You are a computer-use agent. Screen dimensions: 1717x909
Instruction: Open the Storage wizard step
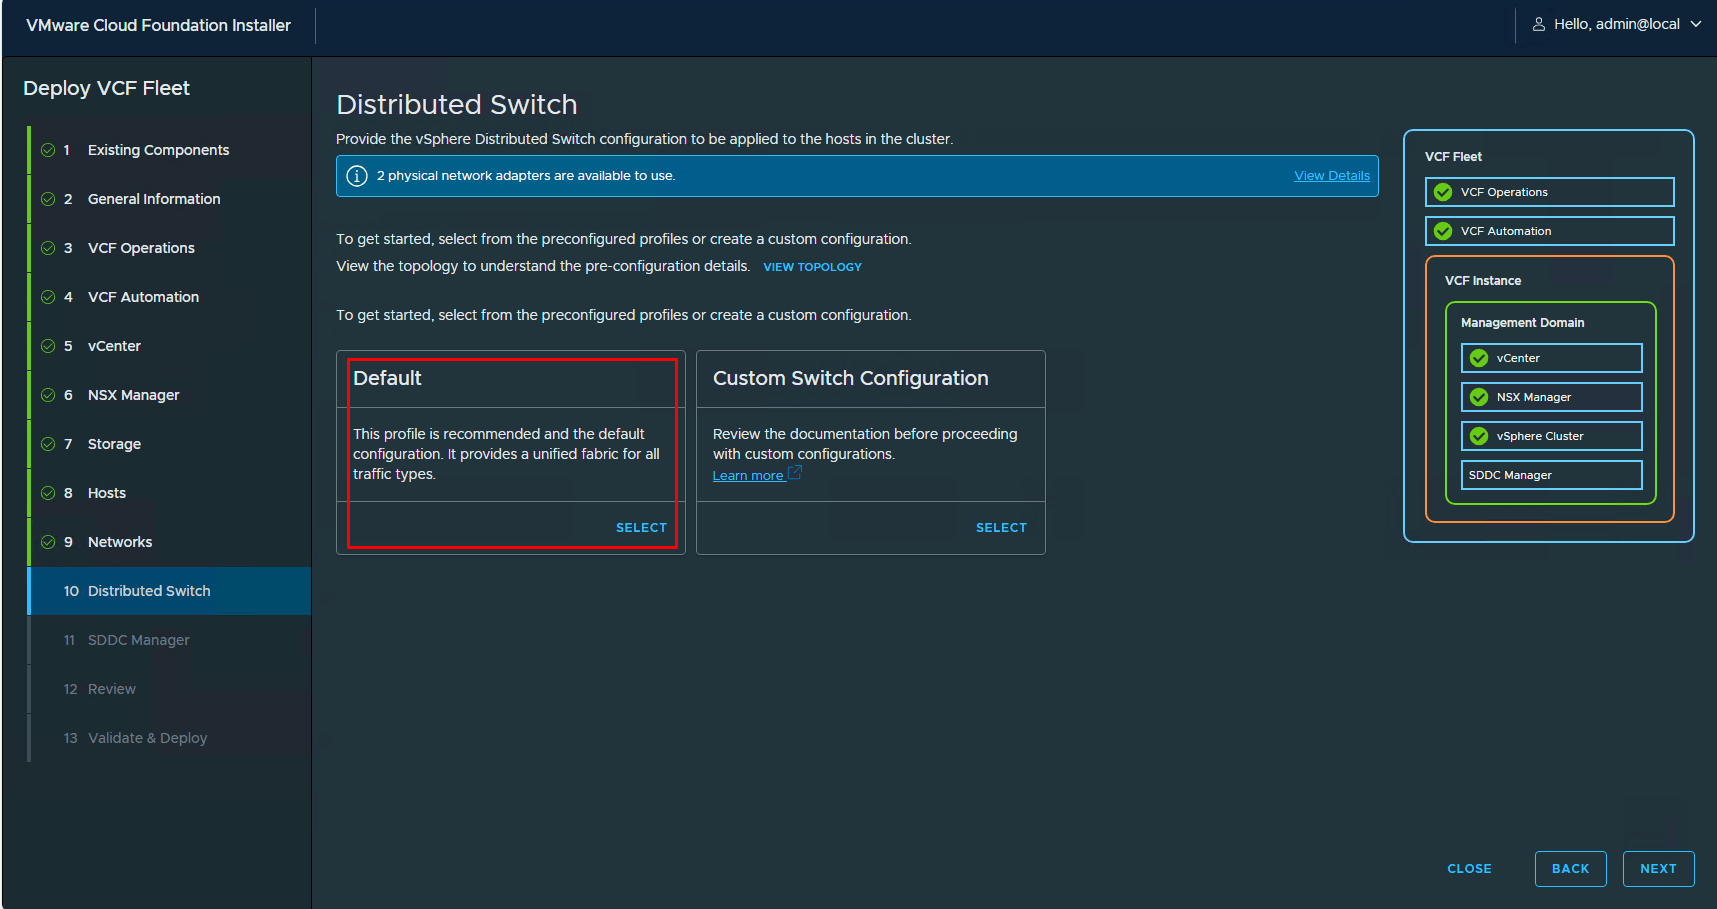point(169,444)
